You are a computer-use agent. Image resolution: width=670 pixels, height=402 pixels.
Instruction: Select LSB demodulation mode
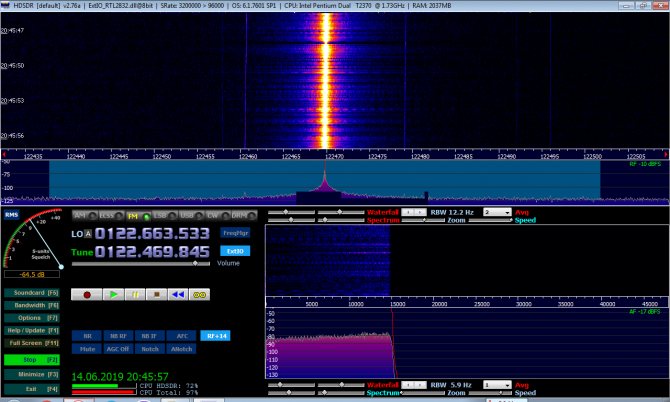(x=165, y=216)
